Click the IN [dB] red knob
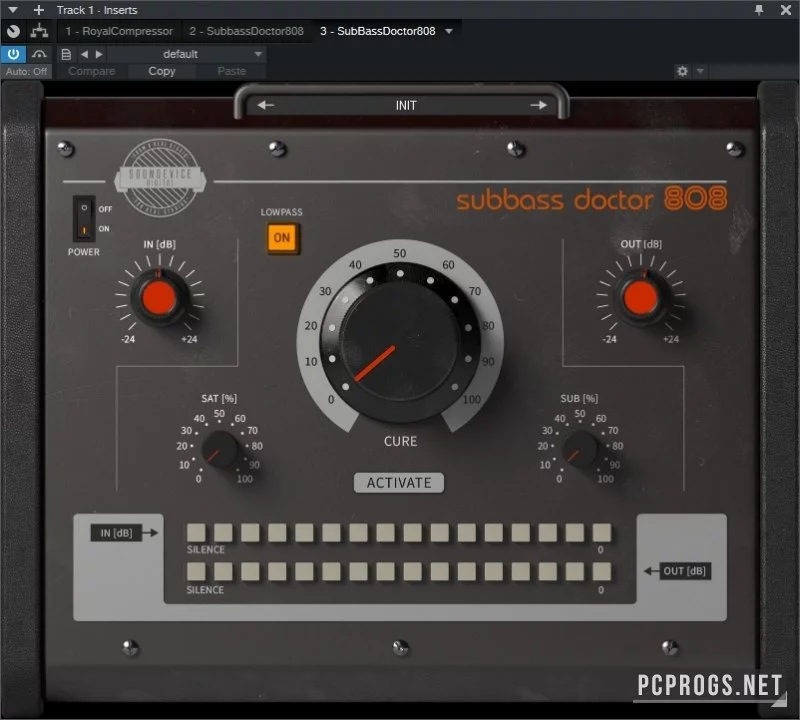This screenshot has height=720, width=800. pos(159,298)
